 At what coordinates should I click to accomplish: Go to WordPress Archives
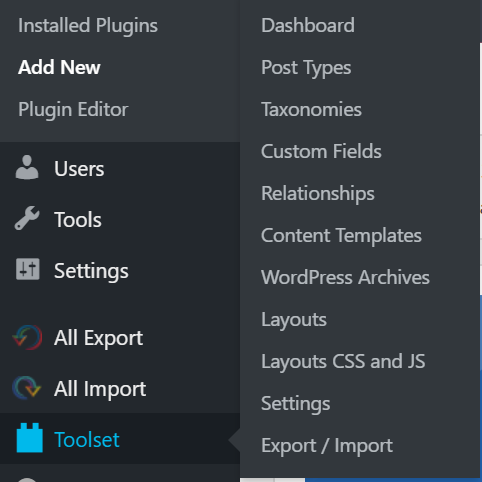pos(345,277)
